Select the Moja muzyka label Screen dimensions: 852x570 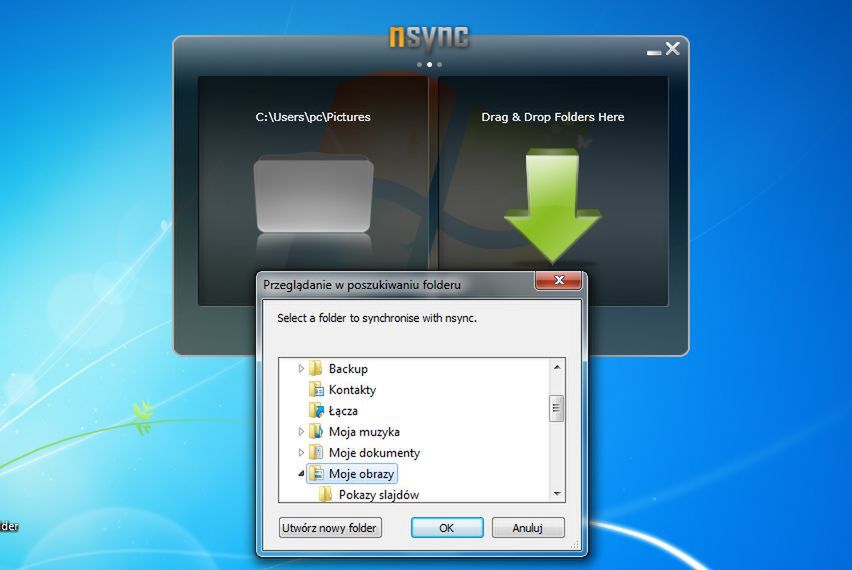364,432
